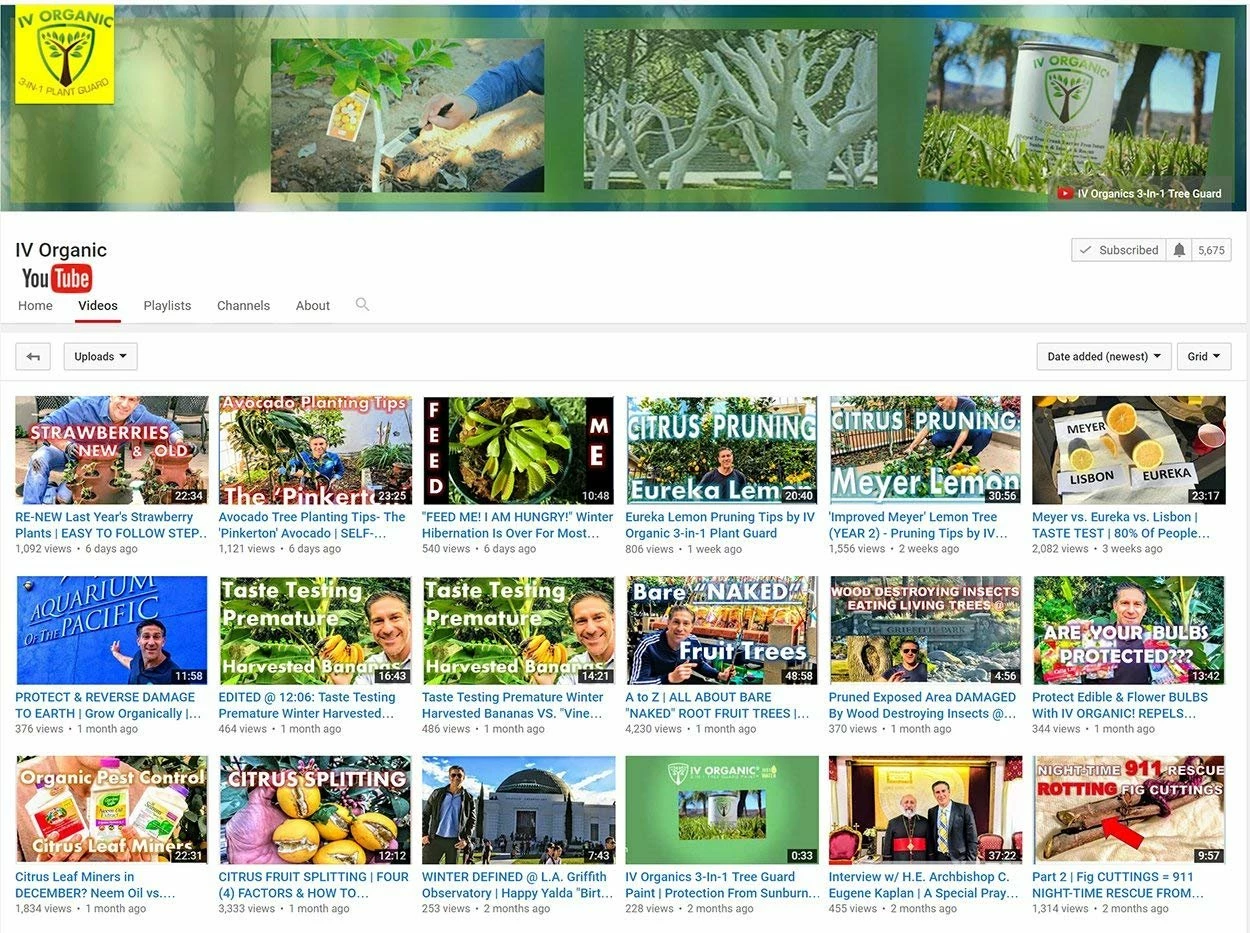1250x933 pixels.
Task: Open the Uploads dropdown filter
Action: 100,357
